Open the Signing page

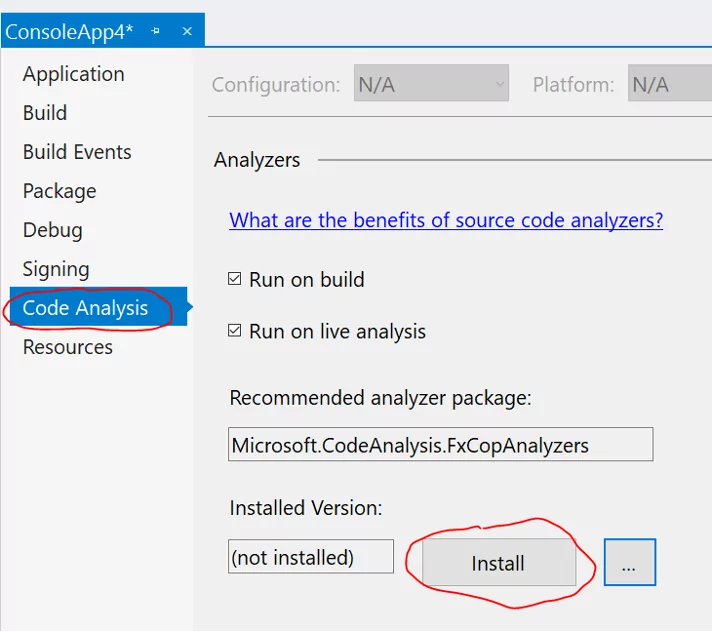(x=56, y=269)
